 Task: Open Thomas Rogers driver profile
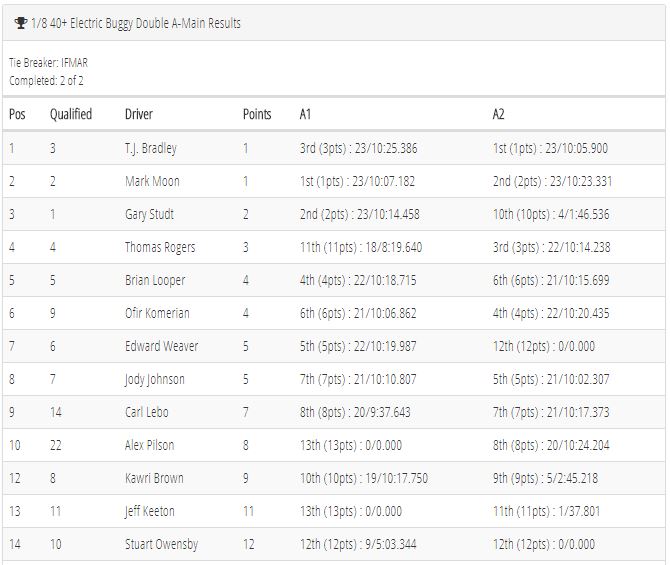[x=160, y=247]
